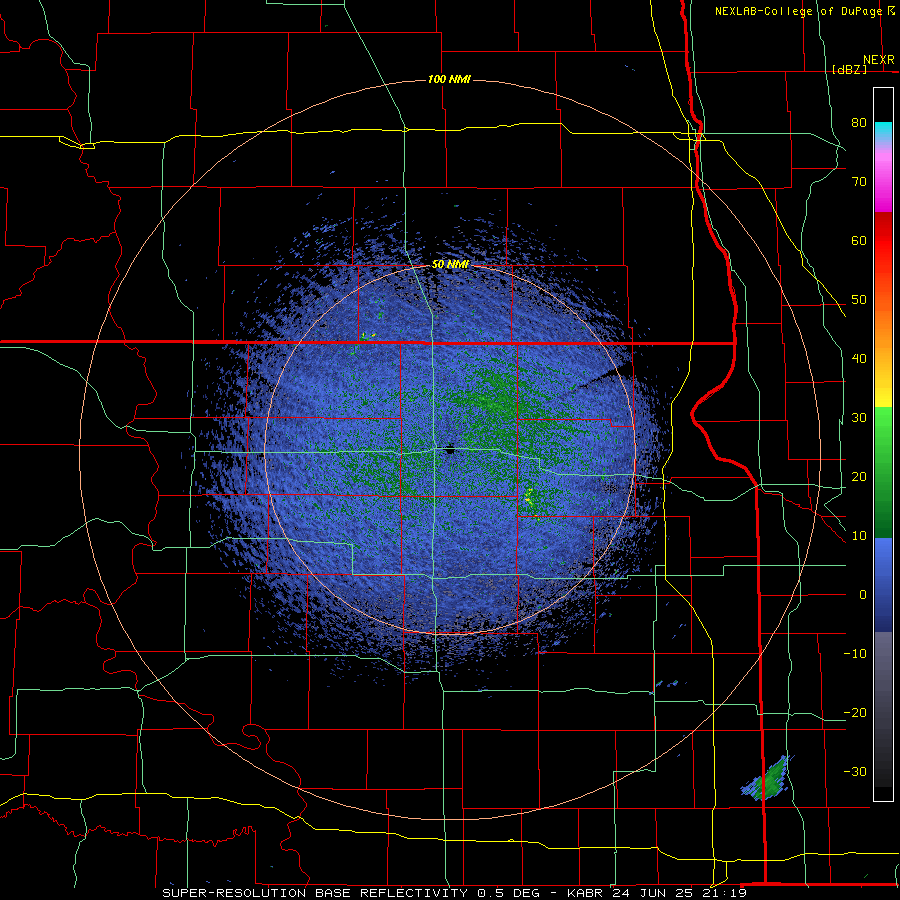Click the black radar site dot at the center
This screenshot has height=900, width=900.
click(450, 451)
